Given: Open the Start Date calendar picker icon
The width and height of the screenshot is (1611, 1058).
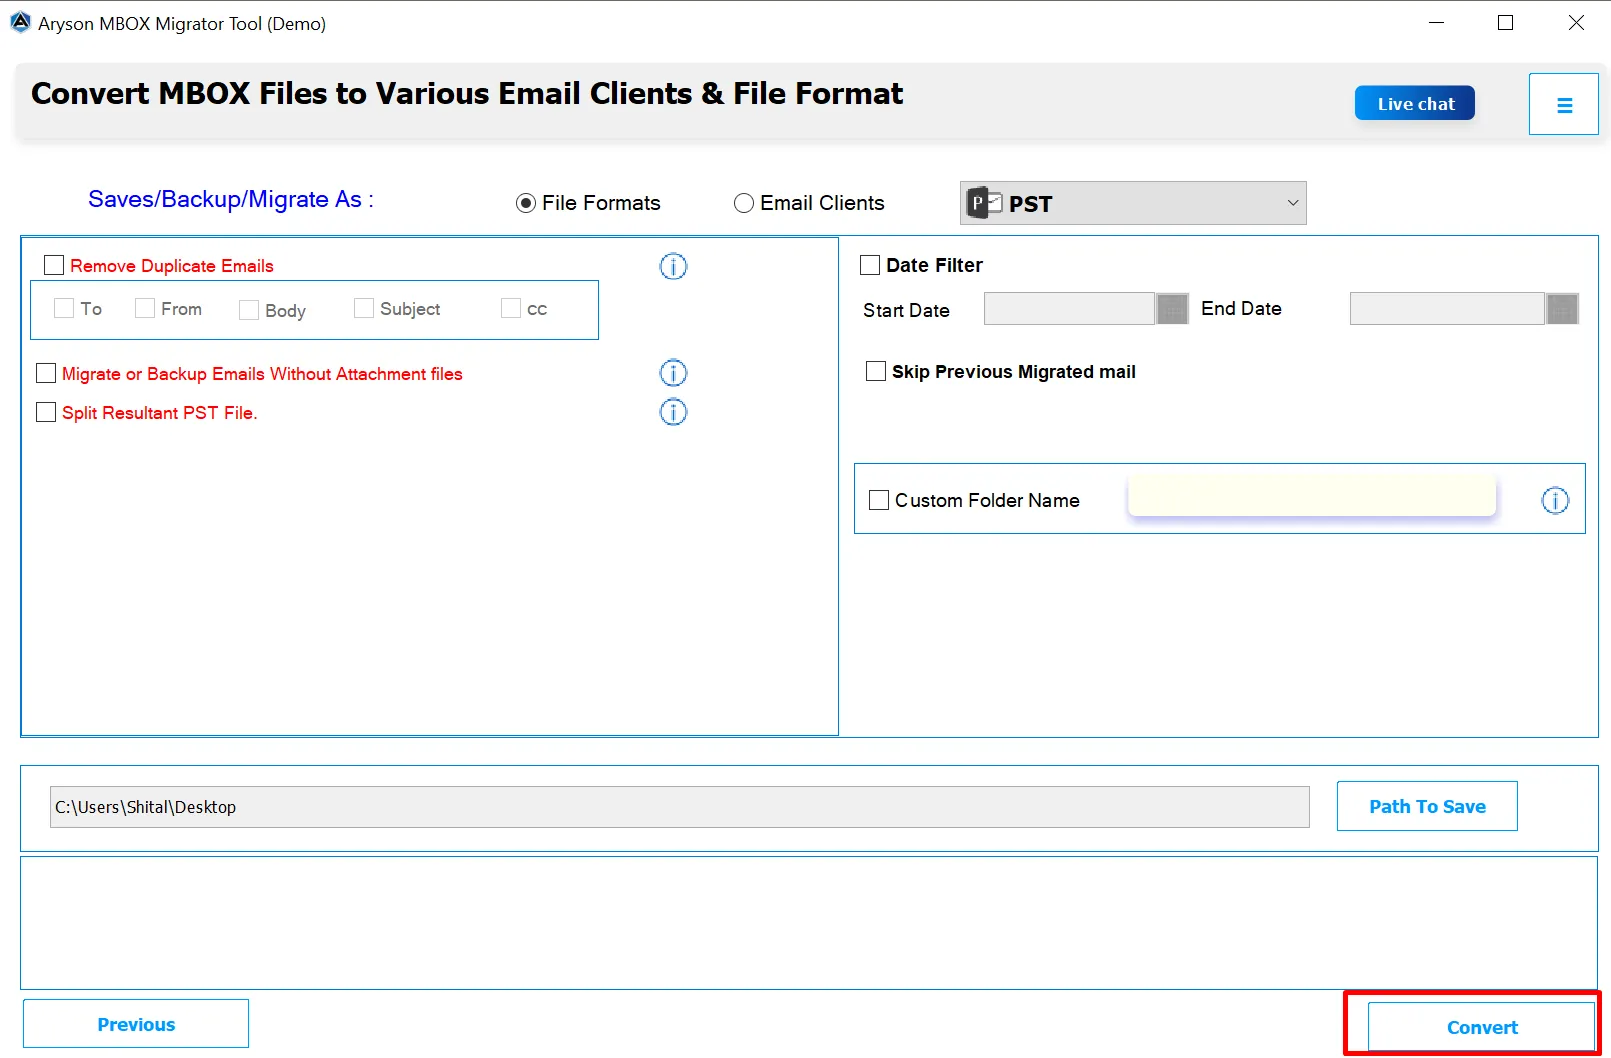Looking at the screenshot, I should click(1171, 309).
